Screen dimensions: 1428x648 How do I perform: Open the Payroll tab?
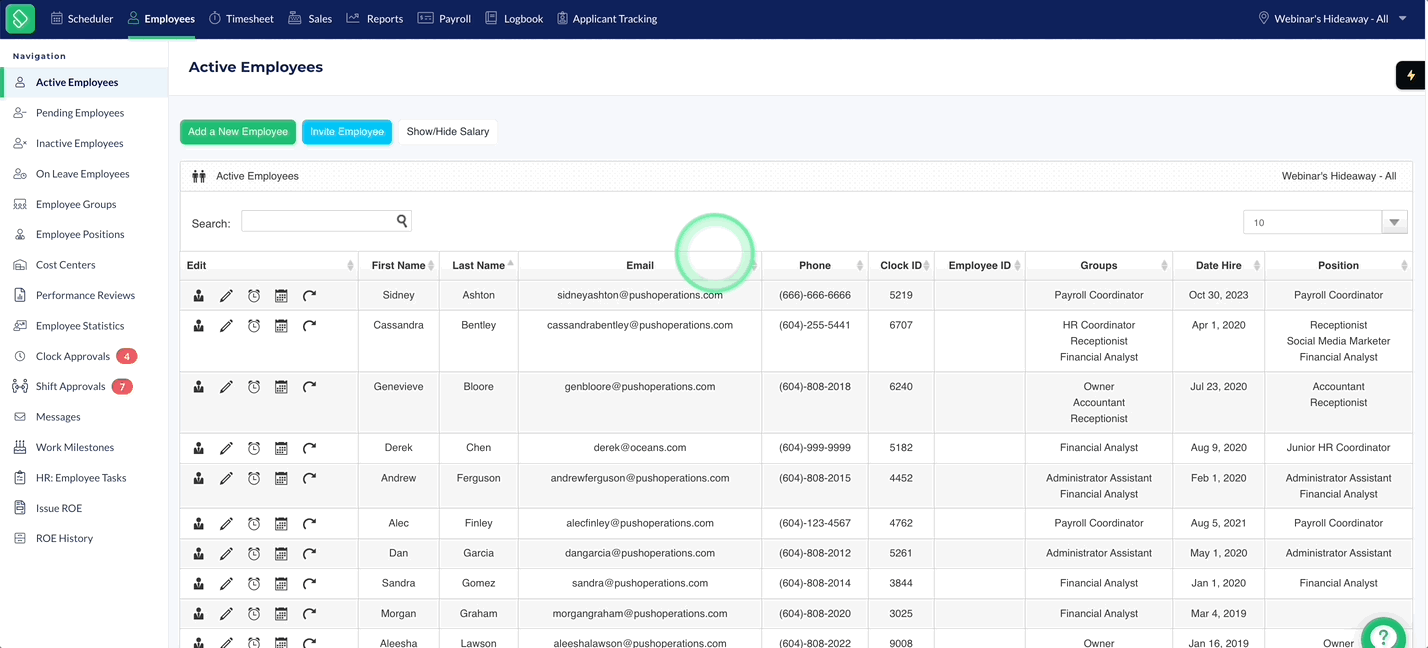tap(444, 18)
